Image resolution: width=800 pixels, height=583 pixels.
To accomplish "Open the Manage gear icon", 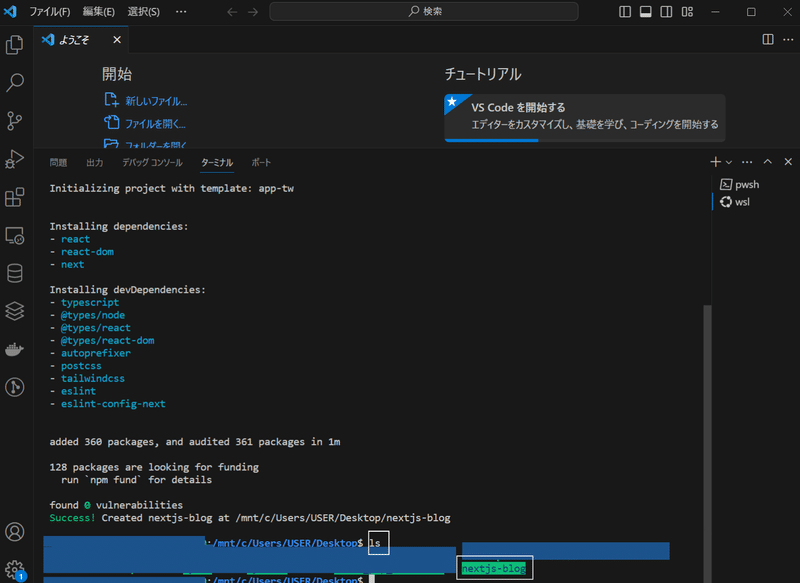I will click(14, 569).
